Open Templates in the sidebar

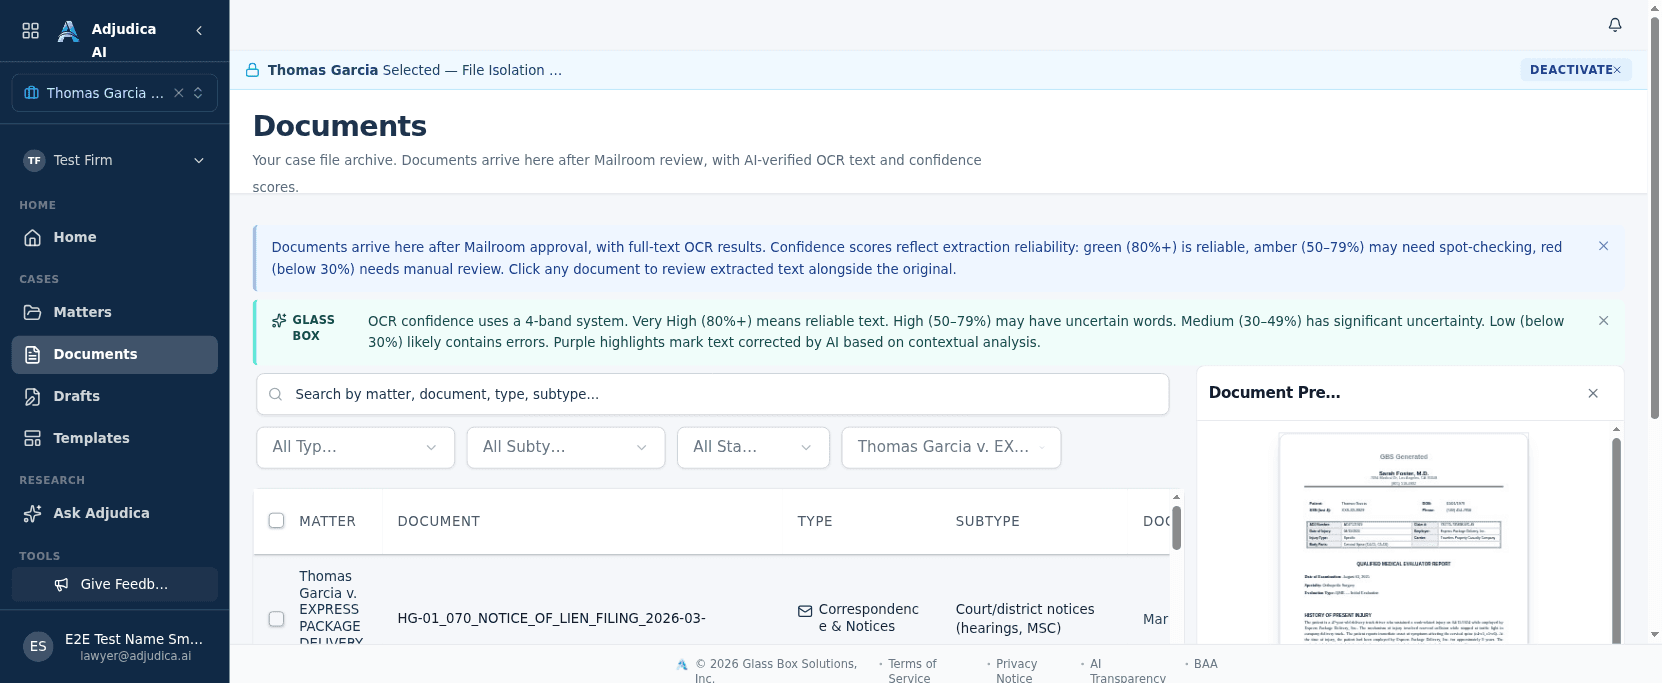pyautogui.click(x=115, y=438)
